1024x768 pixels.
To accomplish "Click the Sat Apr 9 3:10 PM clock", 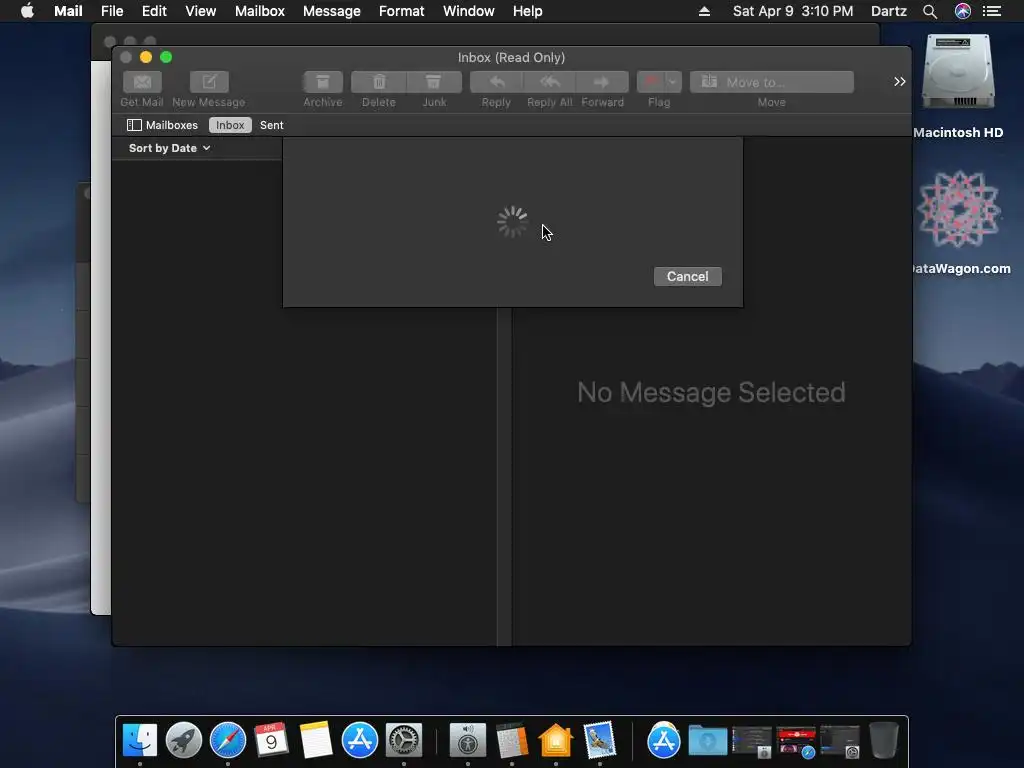I will pyautogui.click(x=793, y=11).
